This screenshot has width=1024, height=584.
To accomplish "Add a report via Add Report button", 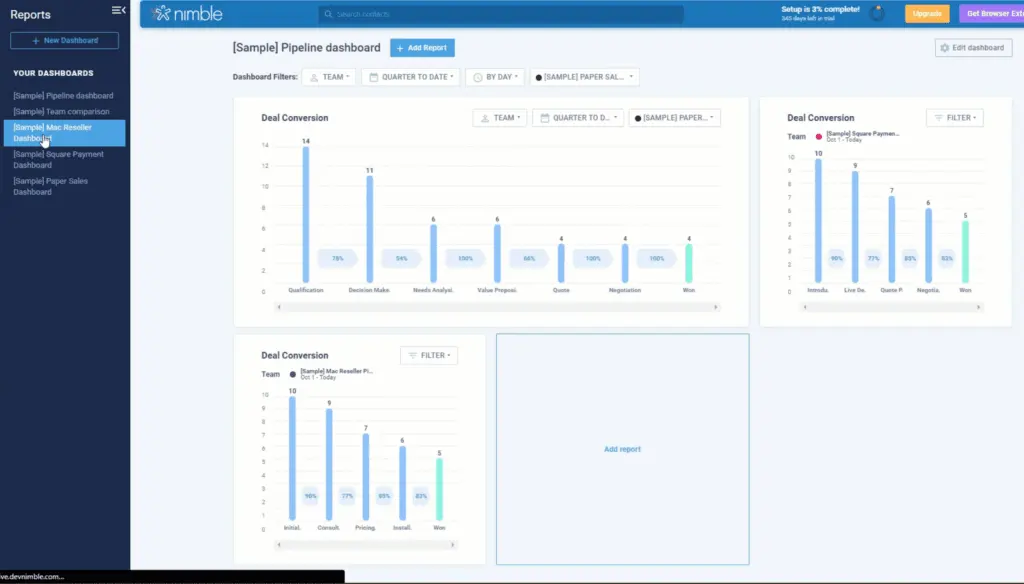I will 423,48.
